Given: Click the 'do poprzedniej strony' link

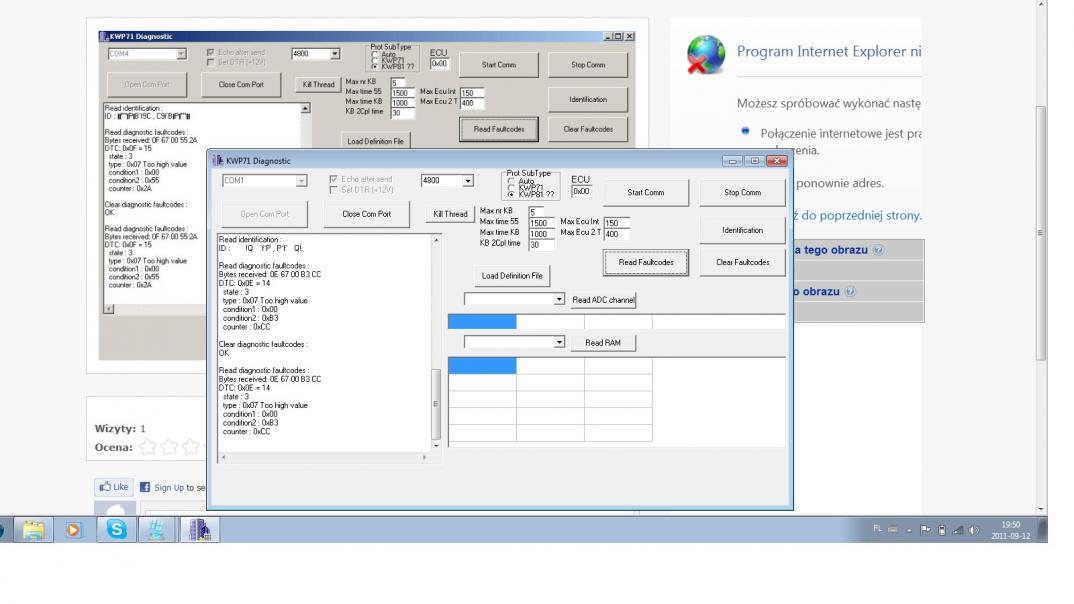Looking at the screenshot, I should (x=862, y=215).
